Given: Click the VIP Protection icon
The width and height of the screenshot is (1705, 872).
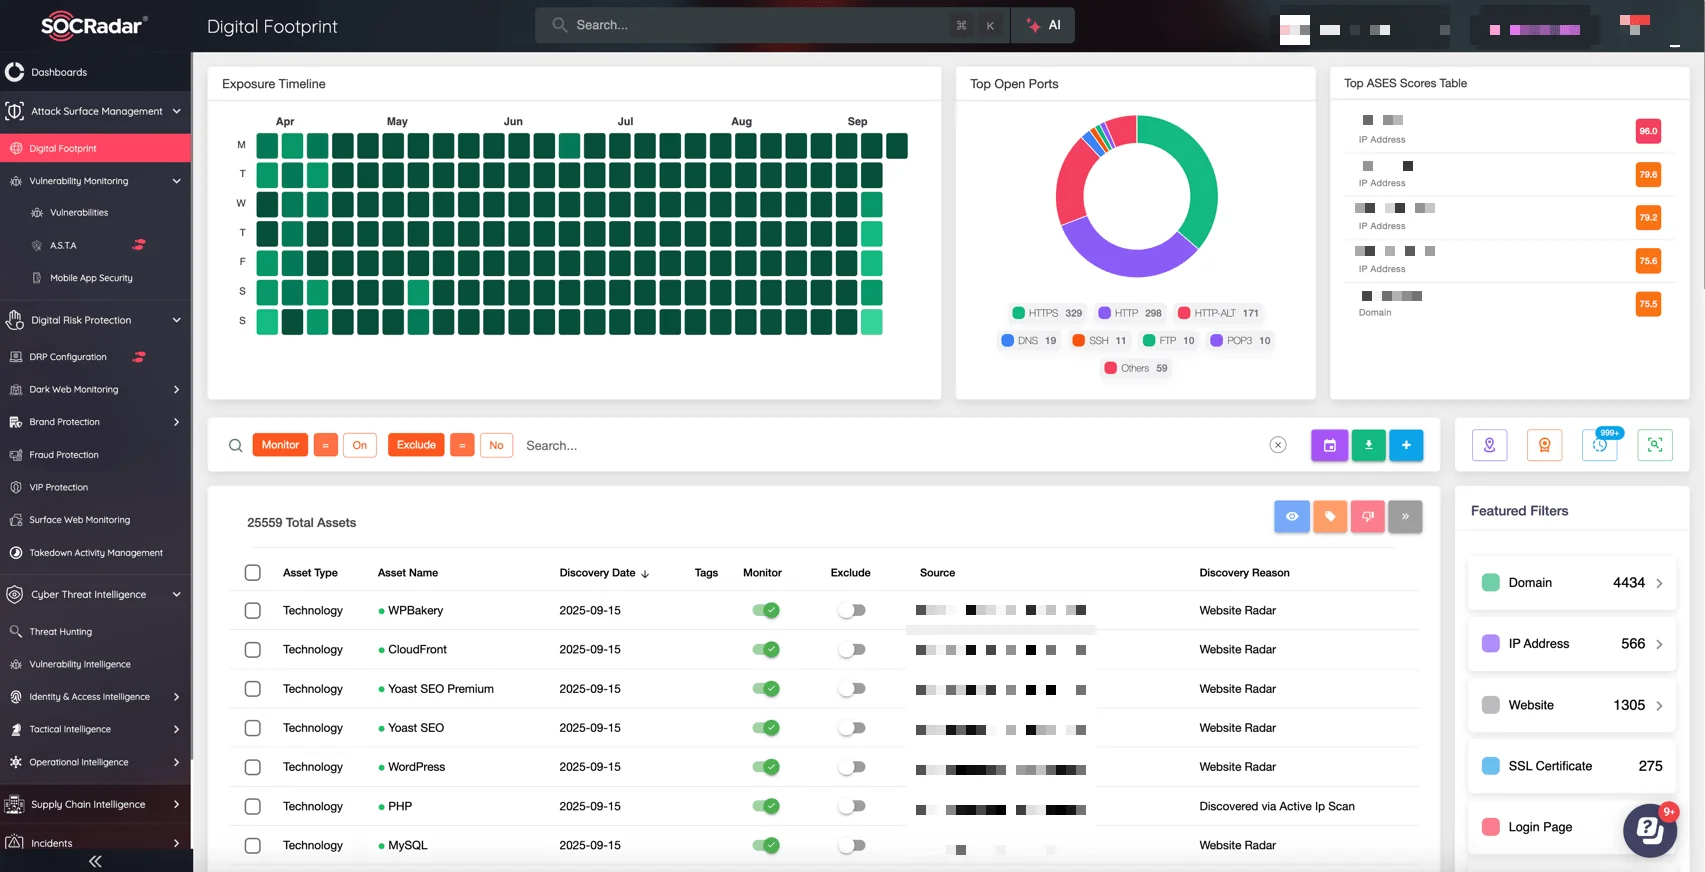Looking at the screenshot, I should pos(15,487).
